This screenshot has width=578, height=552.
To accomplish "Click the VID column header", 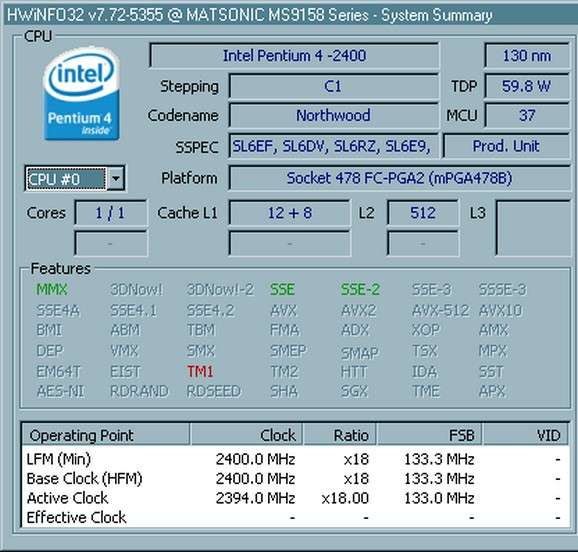I will coord(526,435).
